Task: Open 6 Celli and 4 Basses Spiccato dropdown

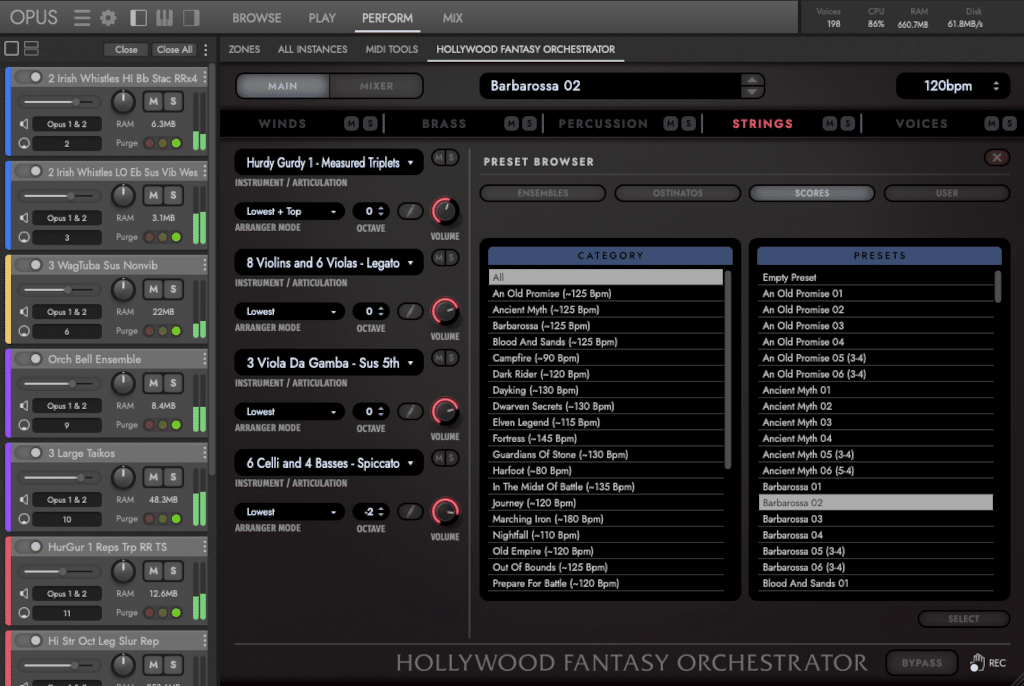Action: 329,463
